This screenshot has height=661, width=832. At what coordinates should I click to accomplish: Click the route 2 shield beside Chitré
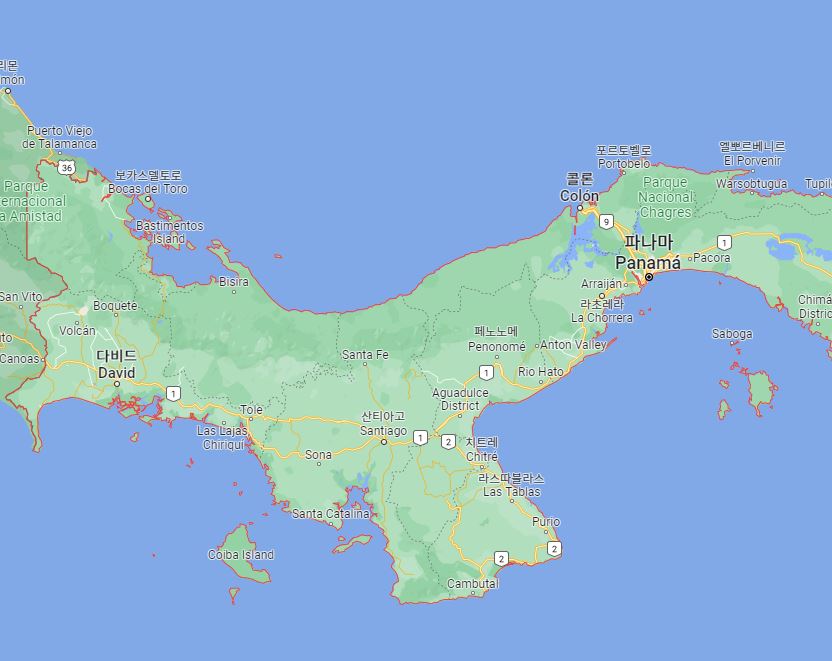coord(448,441)
